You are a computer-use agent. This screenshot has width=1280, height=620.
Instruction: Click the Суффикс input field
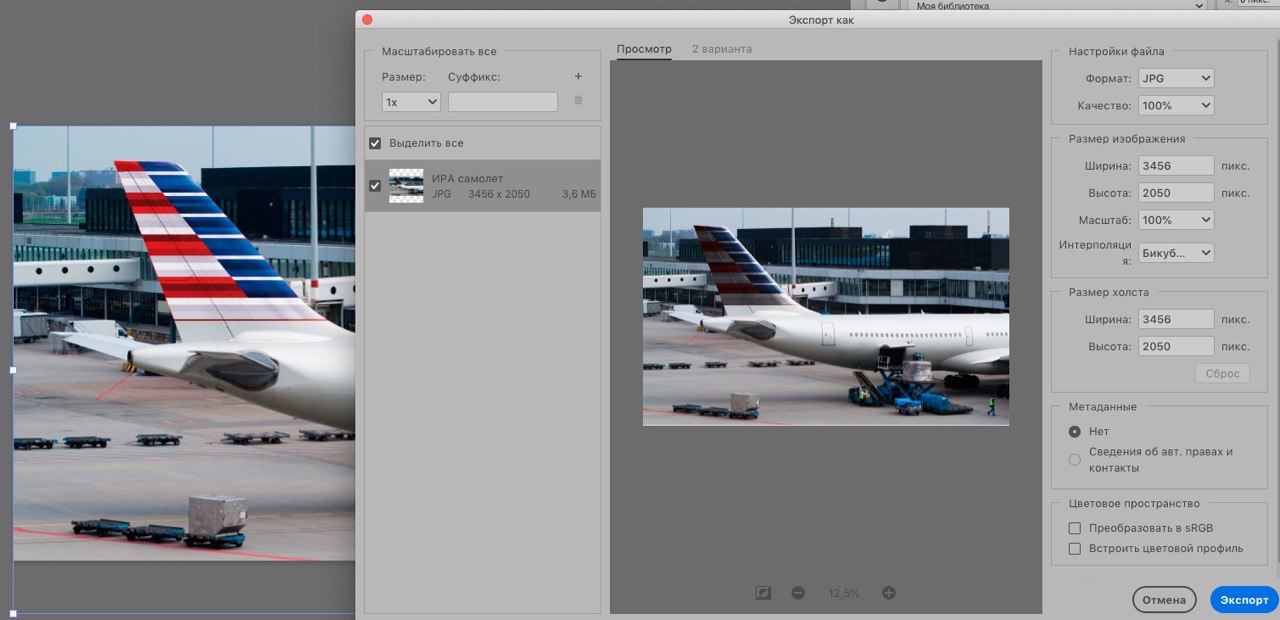click(x=503, y=101)
